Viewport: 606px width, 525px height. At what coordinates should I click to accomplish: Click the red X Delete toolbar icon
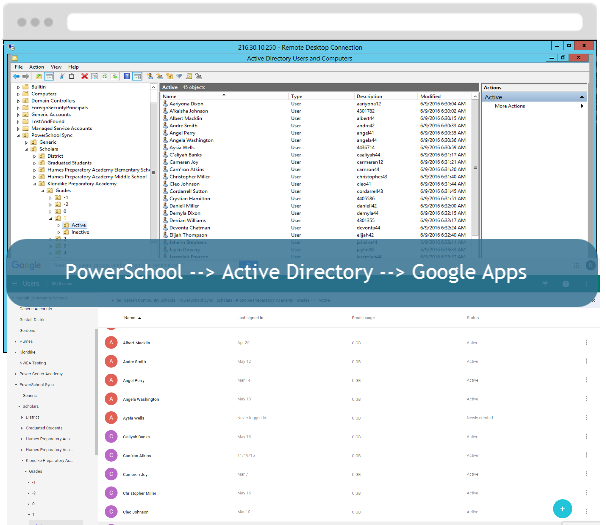click(84, 77)
